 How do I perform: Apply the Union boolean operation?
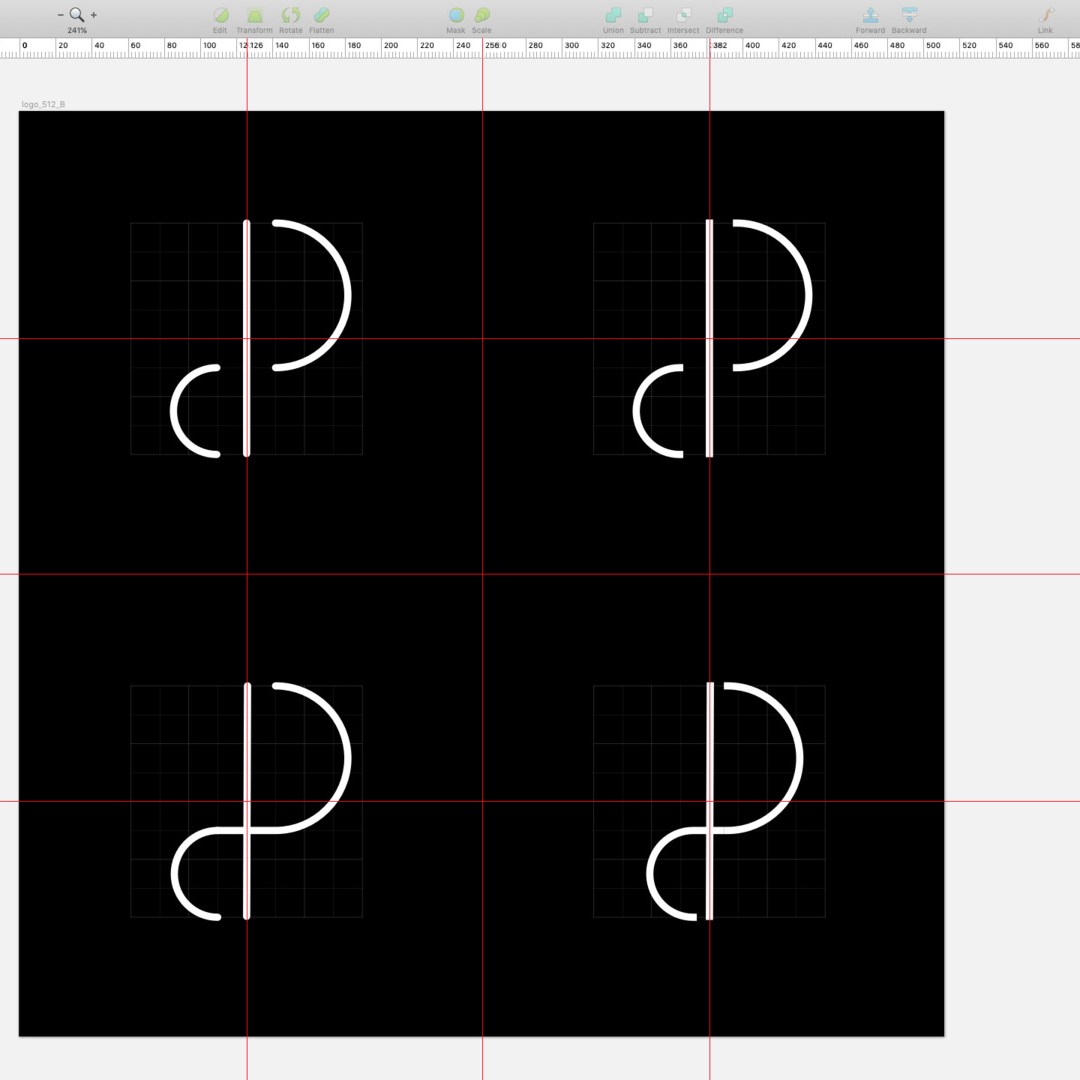click(x=613, y=15)
